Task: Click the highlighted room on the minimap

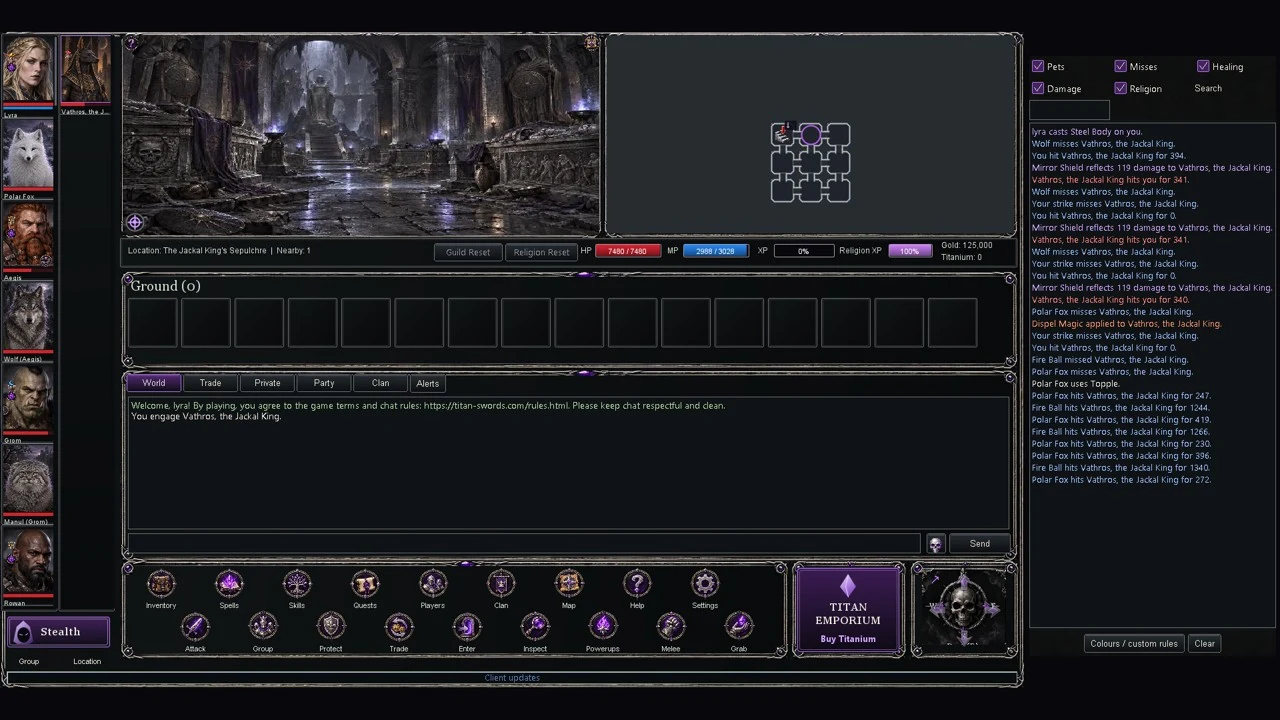Action: click(811, 135)
